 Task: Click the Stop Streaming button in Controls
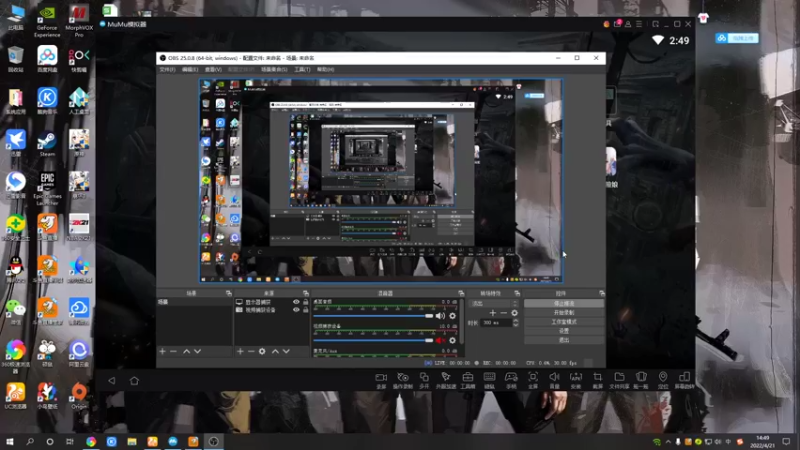point(564,304)
